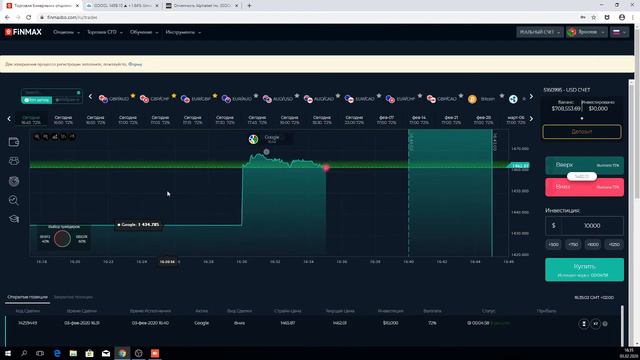Image resolution: width=640 pixels, height=360 pixels.
Task: Expand the Обучение menu
Action: pyautogui.click(x=144, y=32)
